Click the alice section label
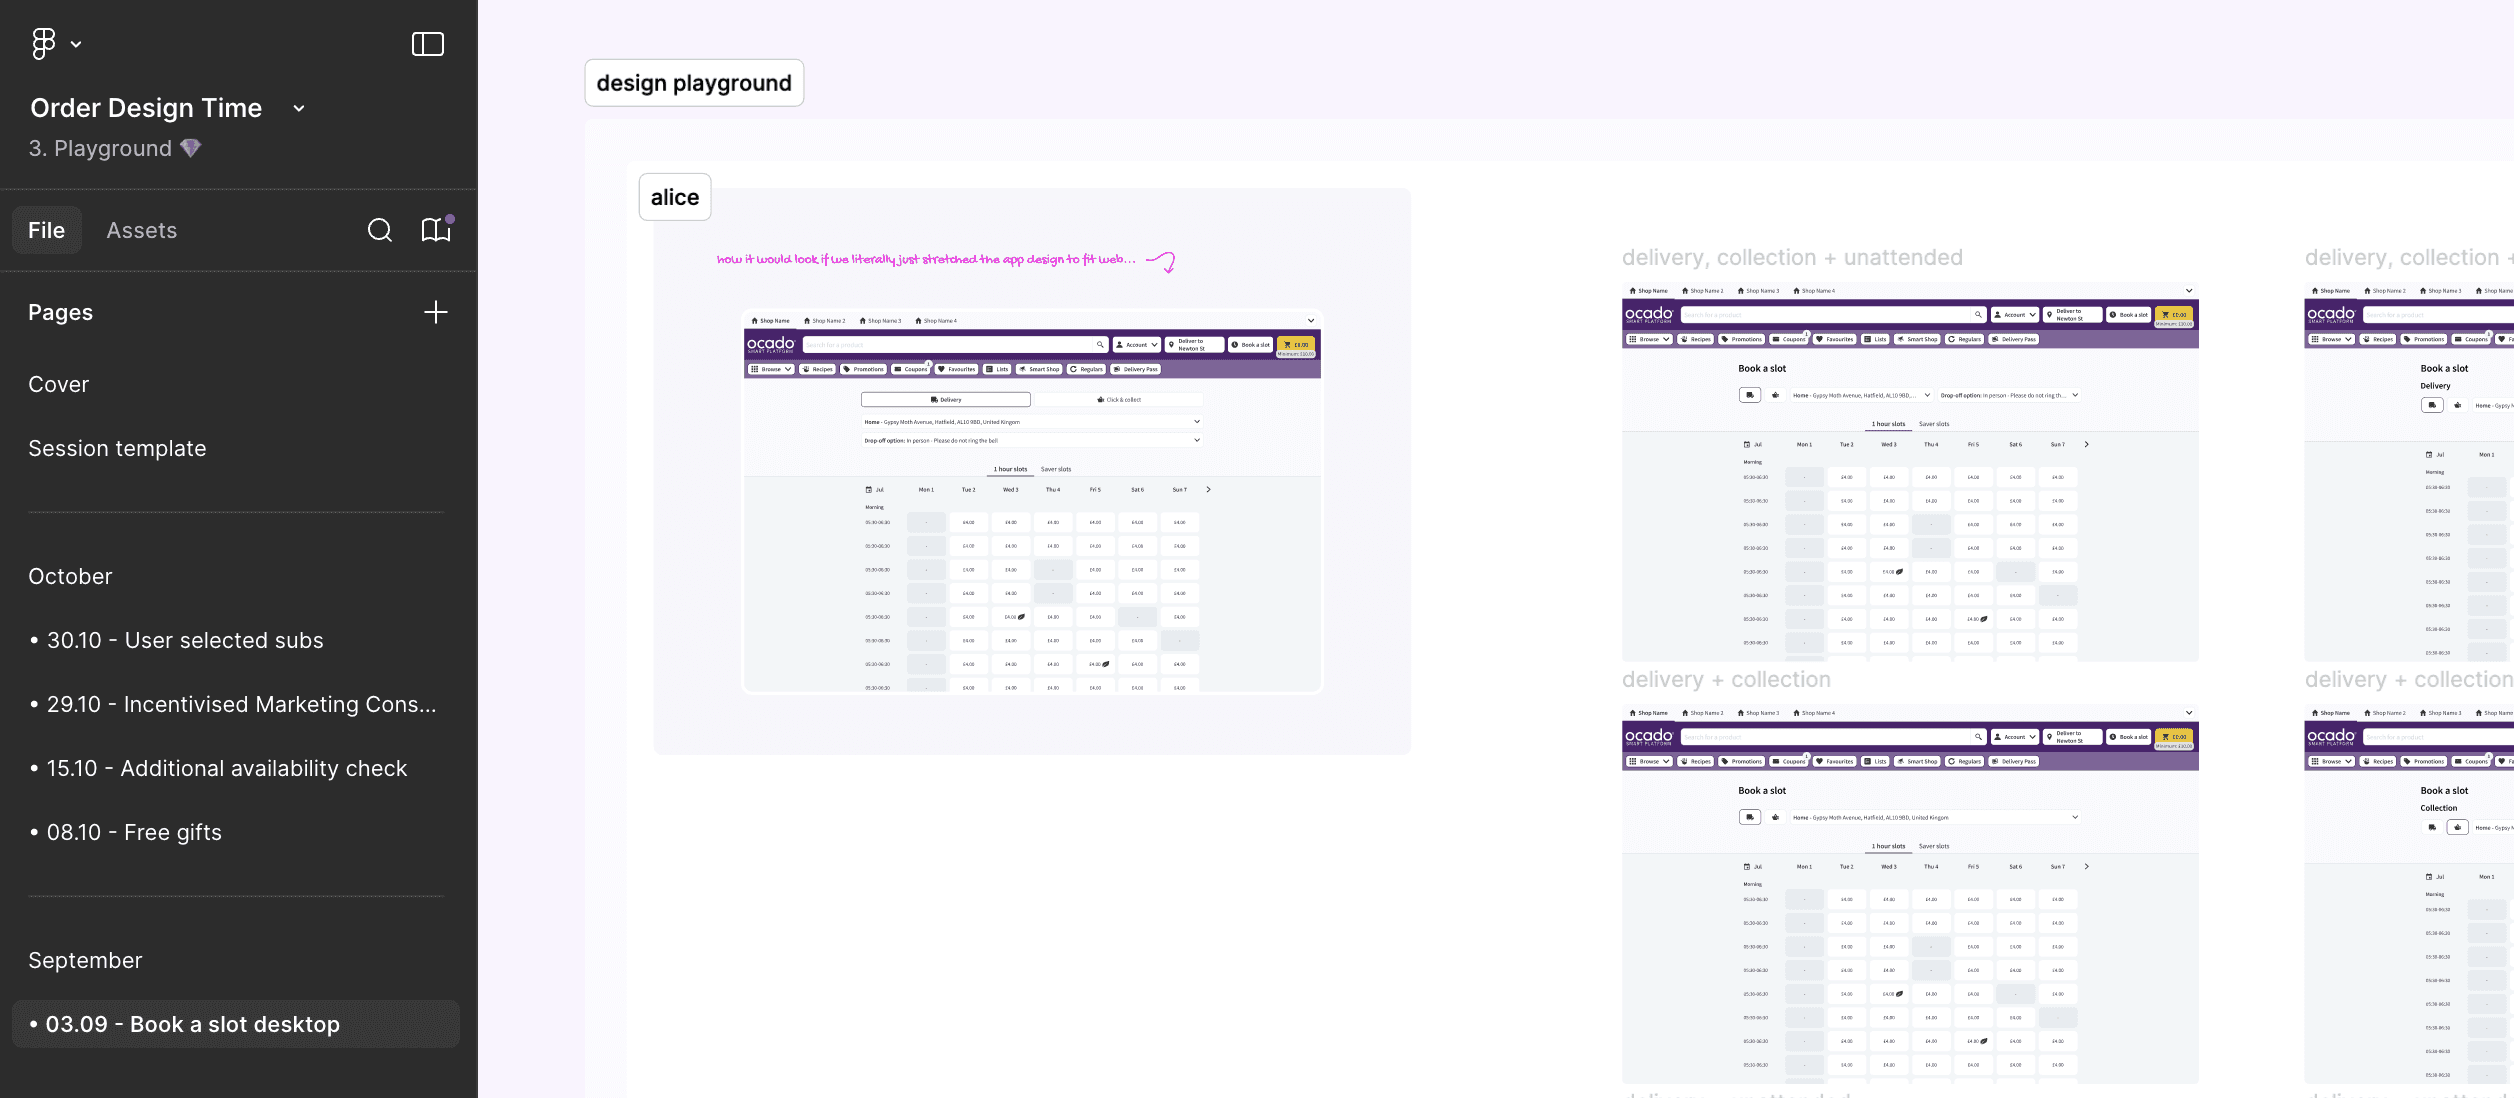Image resolution: width=2514 pixels, height=1098 pixels. (x=675, y=197)
